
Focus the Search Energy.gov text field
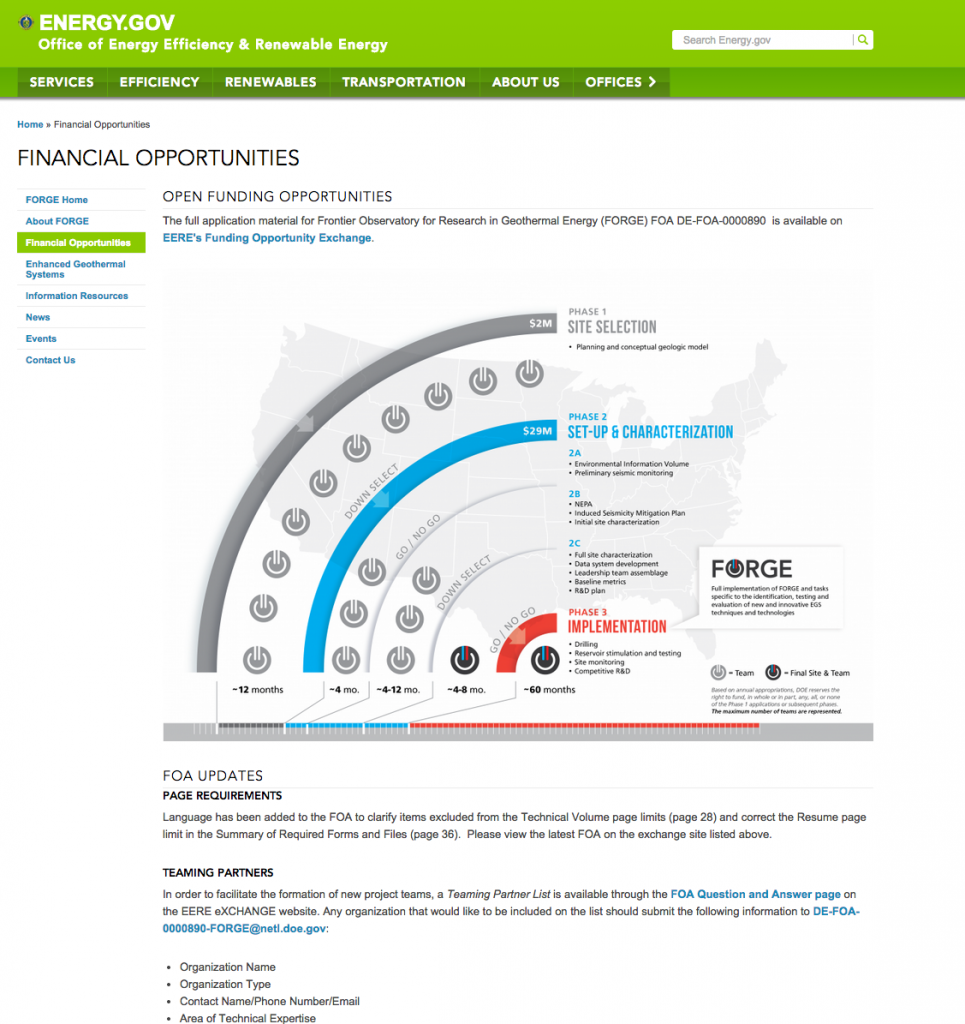tap(763, 40)
